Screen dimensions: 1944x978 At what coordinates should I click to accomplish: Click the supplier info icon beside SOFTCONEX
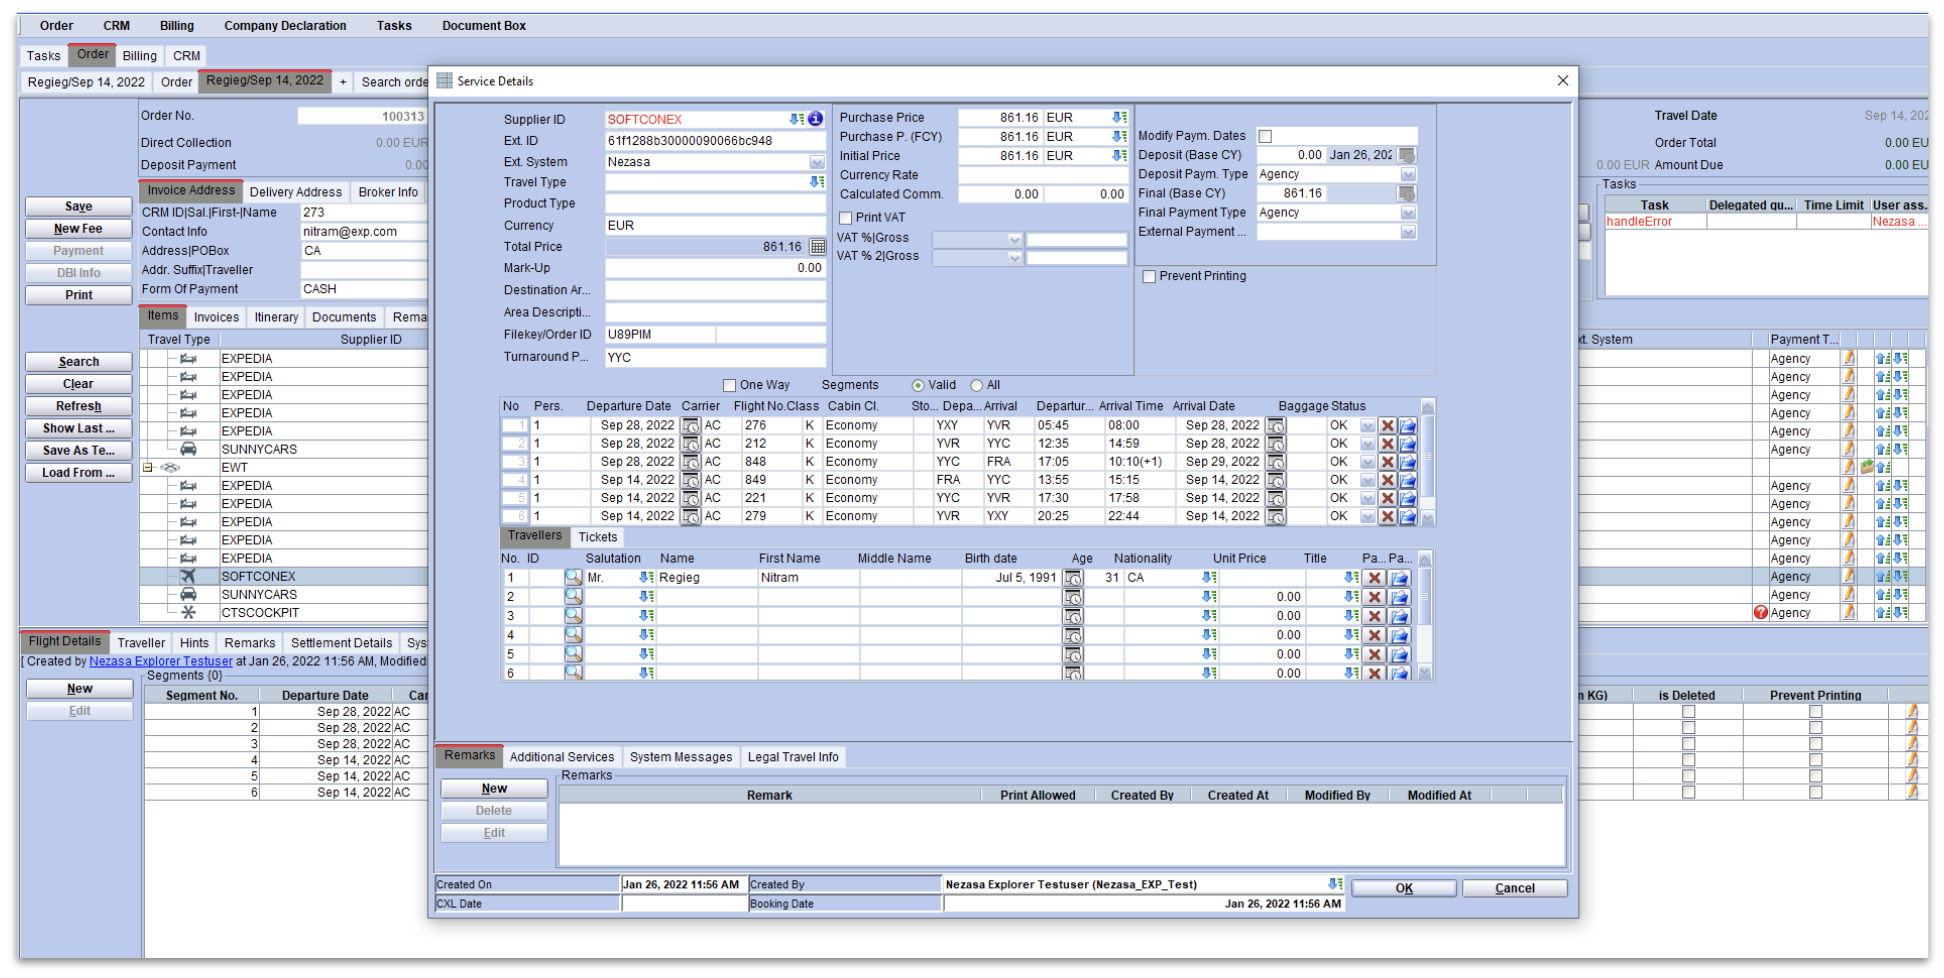(816, 119)
